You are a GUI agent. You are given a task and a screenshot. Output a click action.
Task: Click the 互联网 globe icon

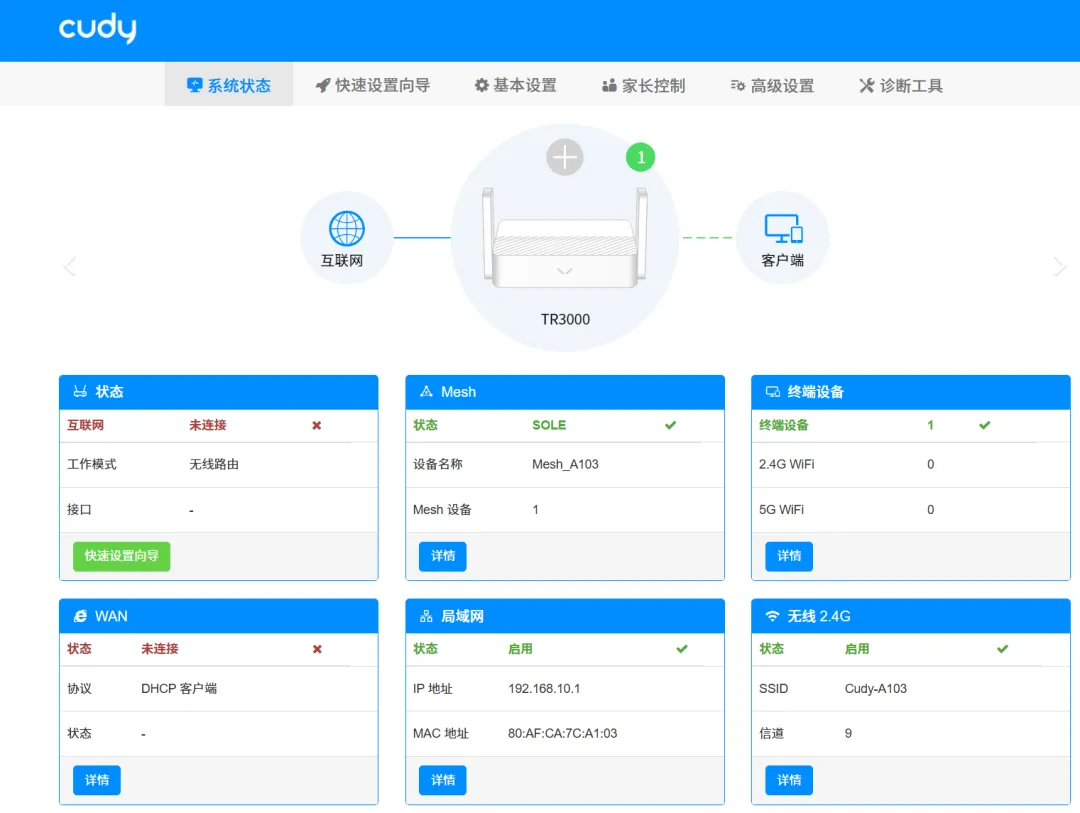[346, 229]
